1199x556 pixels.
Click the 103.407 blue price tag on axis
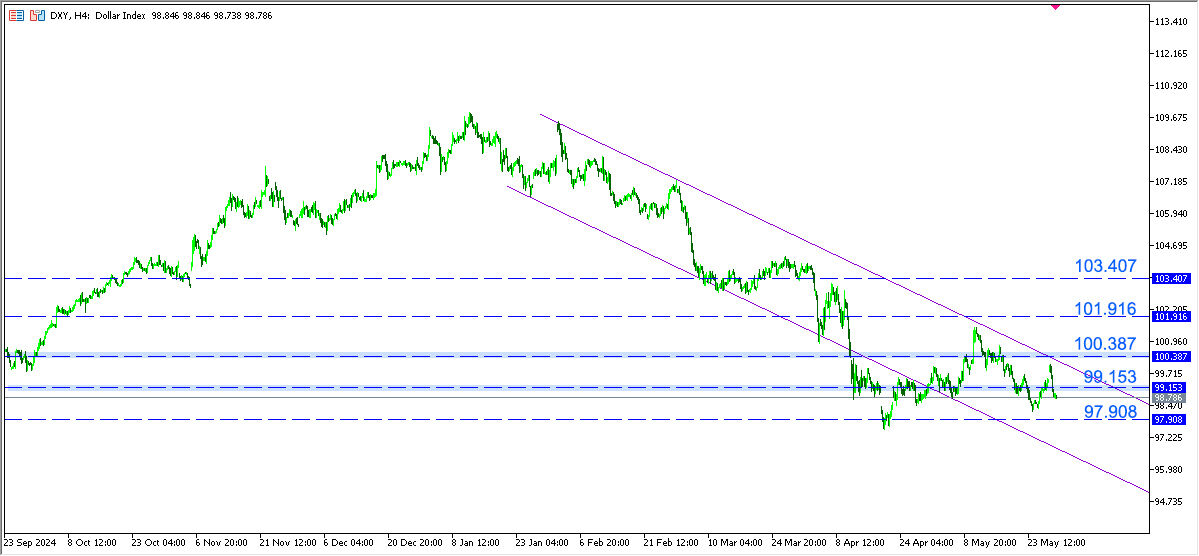click(x=1169, y=279)
